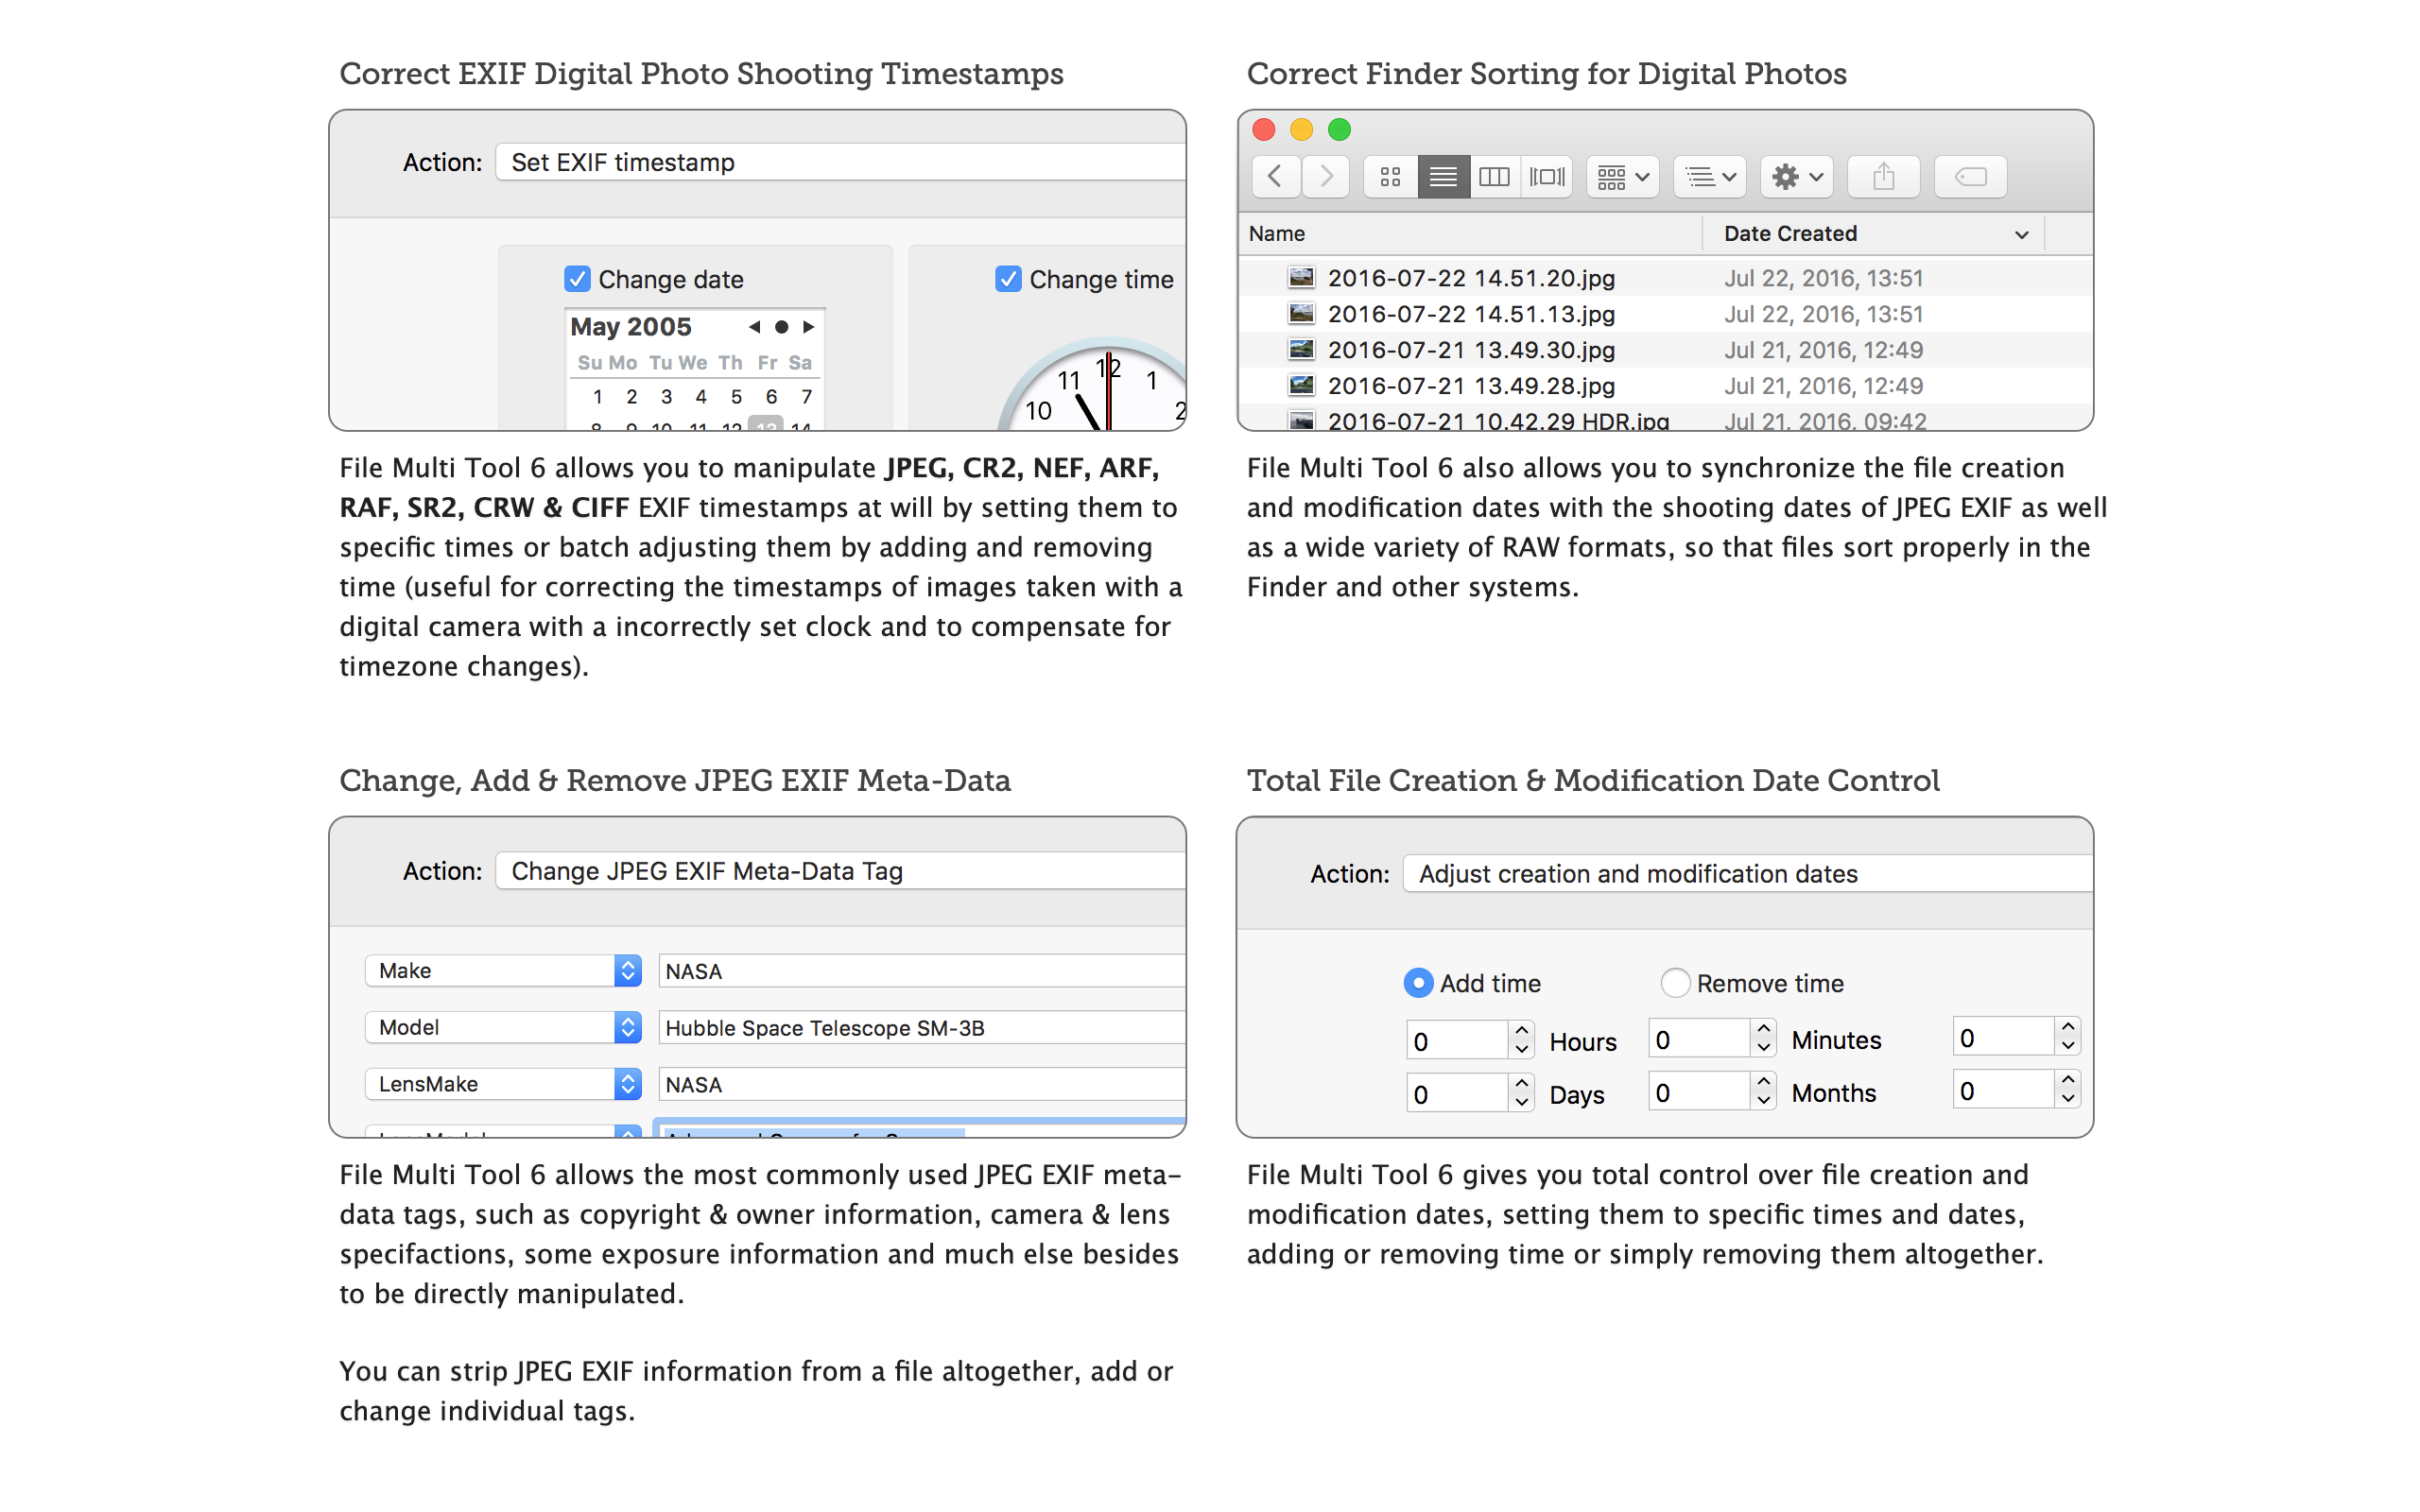Adjust the Months stepper arrows
Screen dimensions: 2420x1512
pos(1764,1092)
